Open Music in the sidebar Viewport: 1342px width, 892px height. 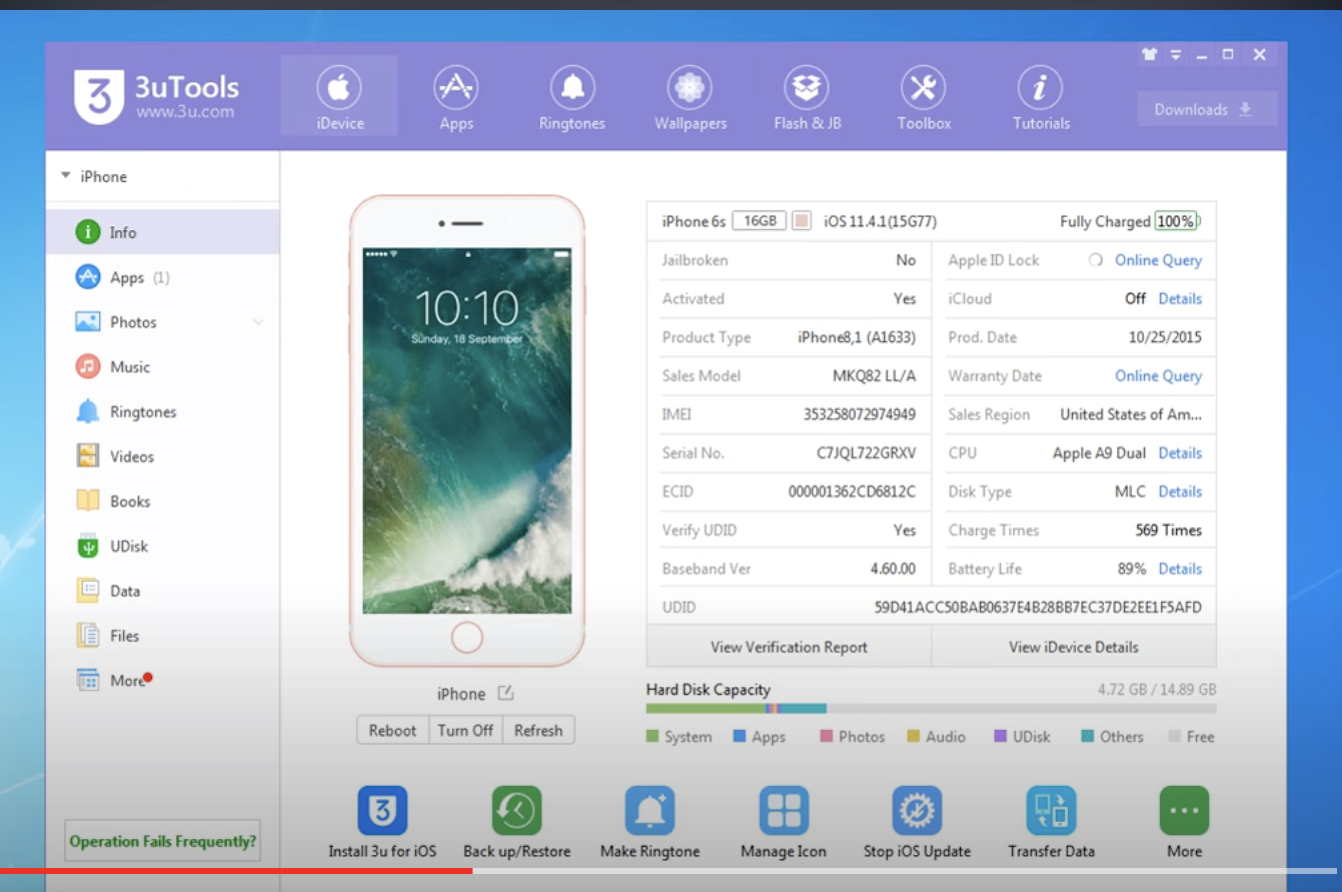162,367
